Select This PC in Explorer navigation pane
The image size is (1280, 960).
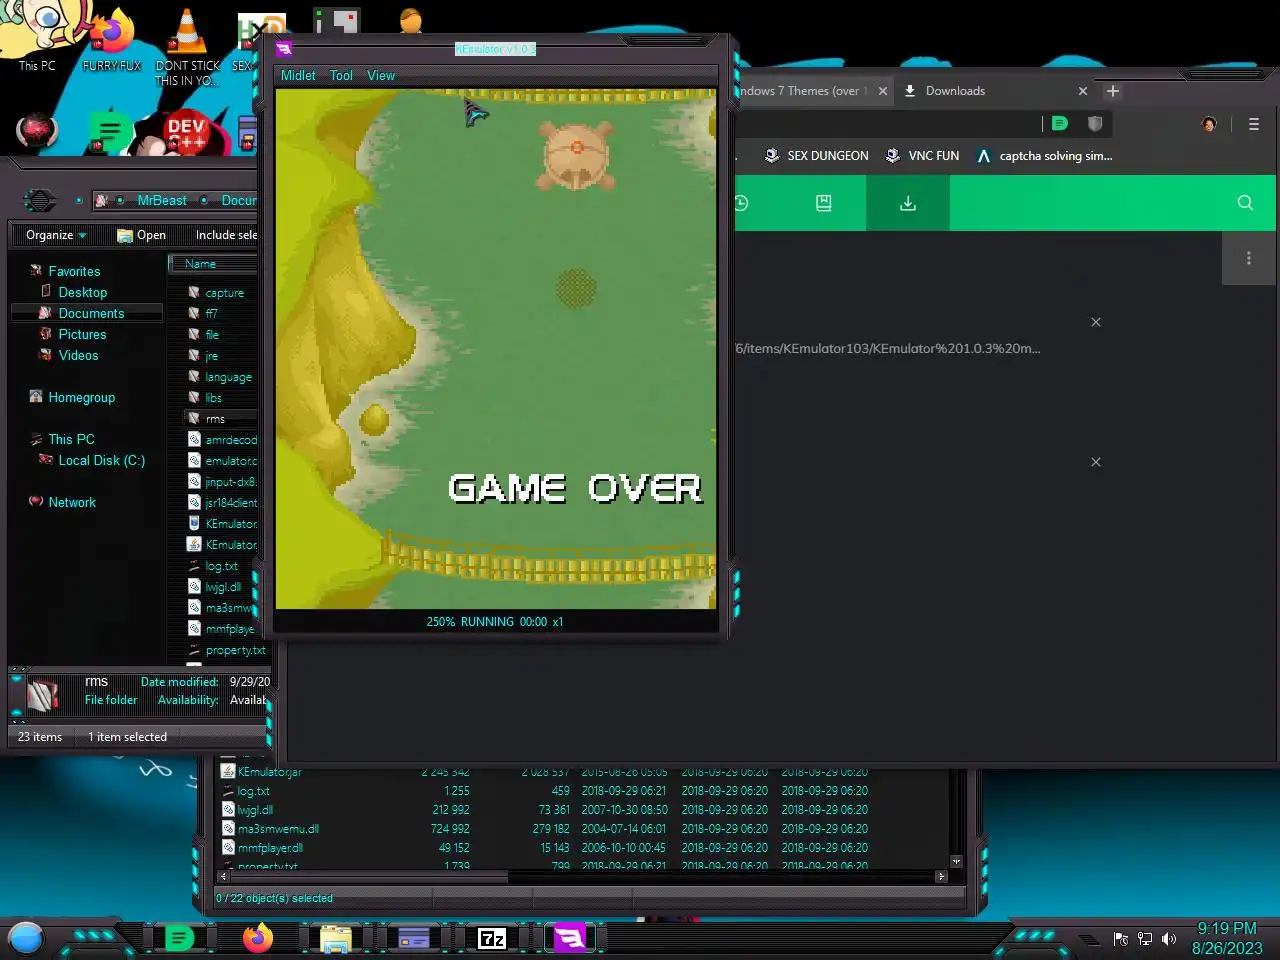[71, 439]
